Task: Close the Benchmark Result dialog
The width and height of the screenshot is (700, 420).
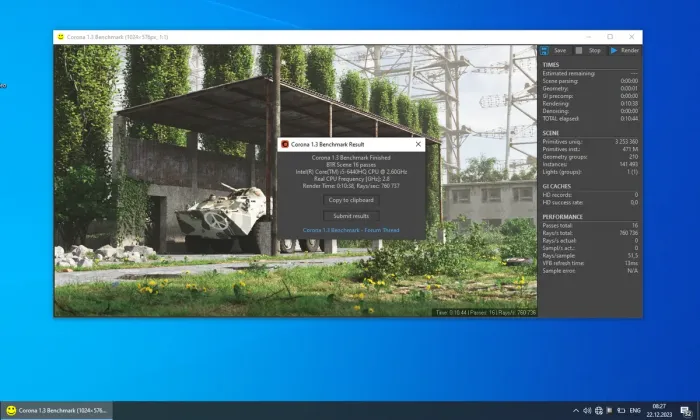Action: (x=418, y=145)
